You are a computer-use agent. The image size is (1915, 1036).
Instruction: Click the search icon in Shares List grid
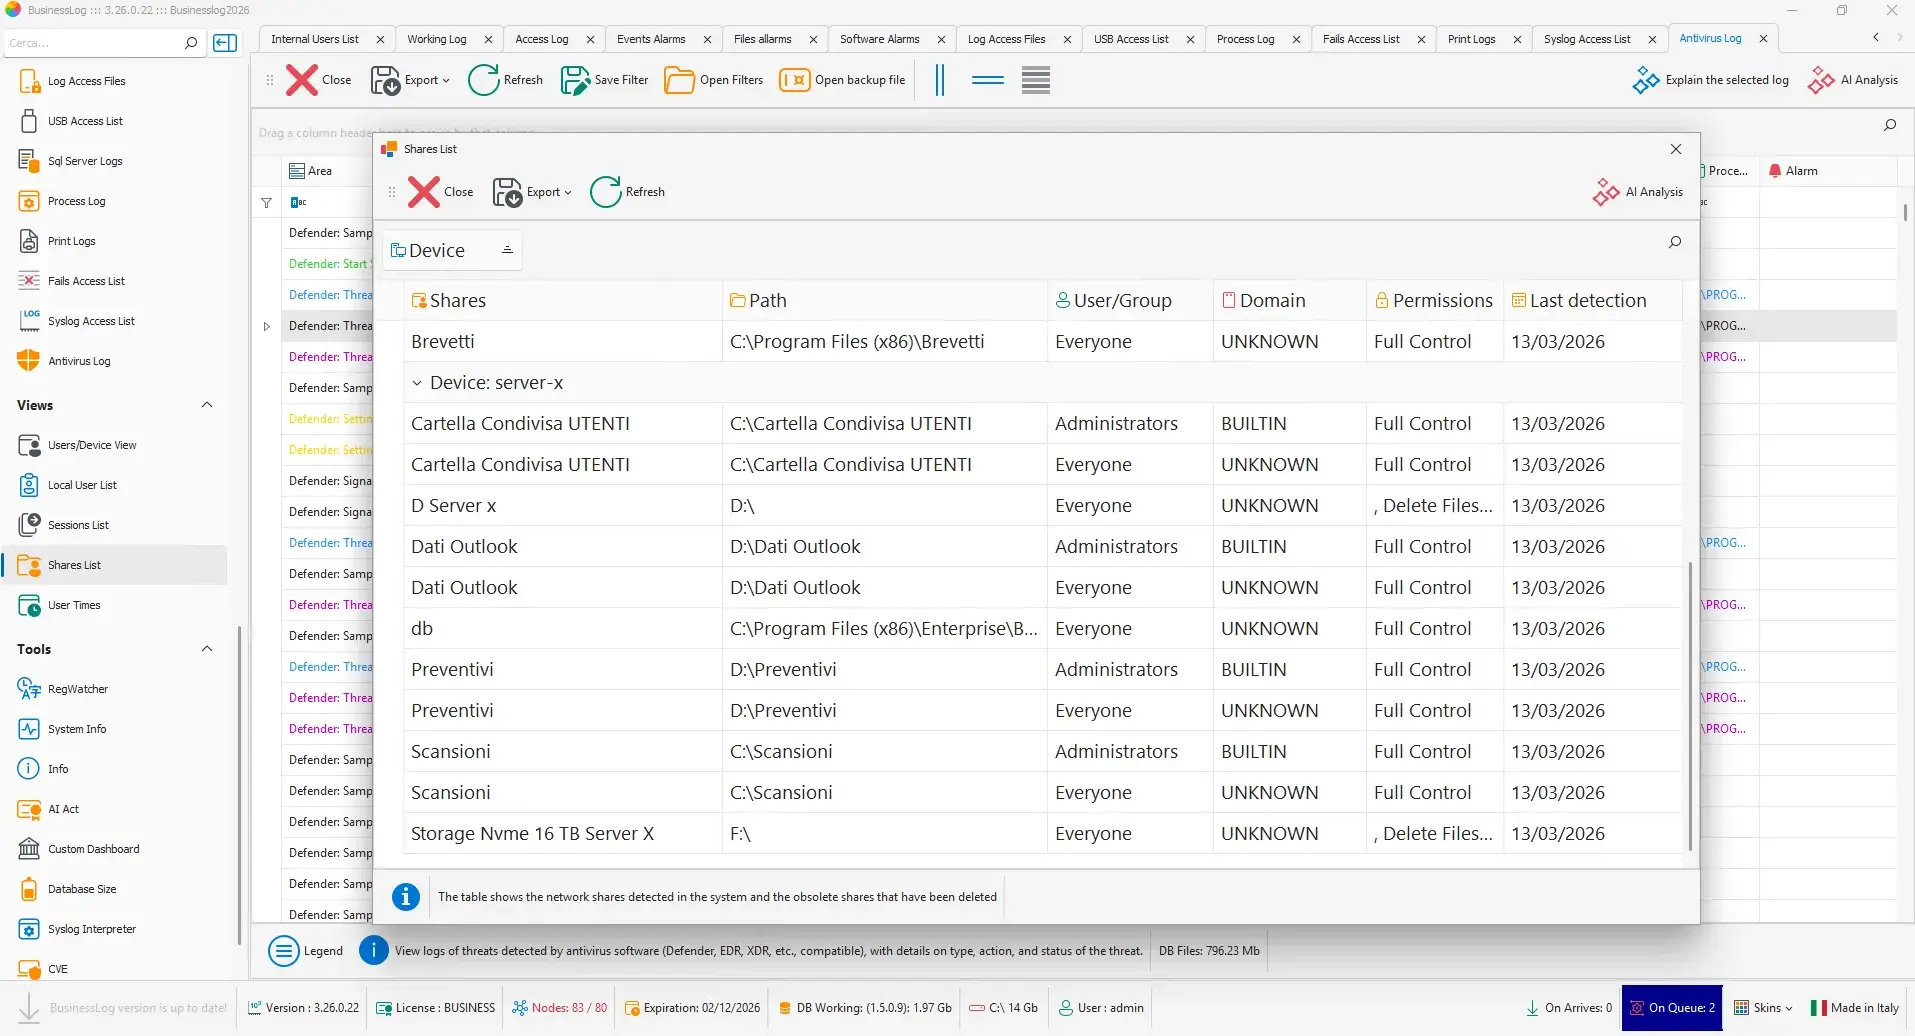tap(1675, 242)
